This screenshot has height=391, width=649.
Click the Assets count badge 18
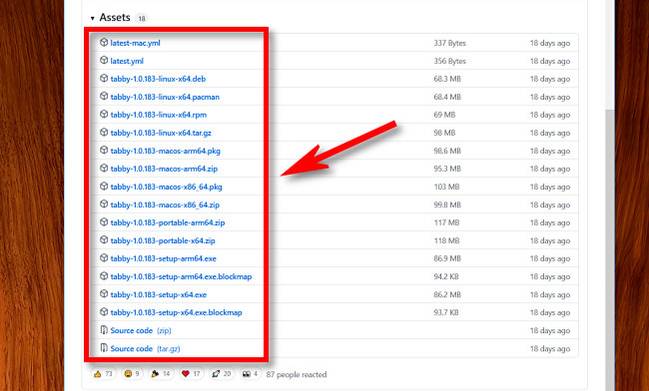tap(142, 19)
